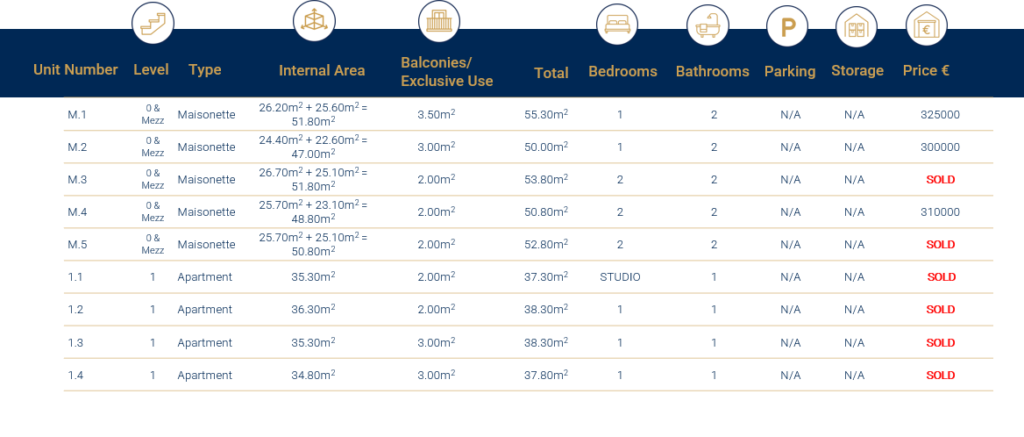The width and height of the screenshot is (1024, 437).
Task: Click SOLD label in M.3 row
Action: pos(940,180)
